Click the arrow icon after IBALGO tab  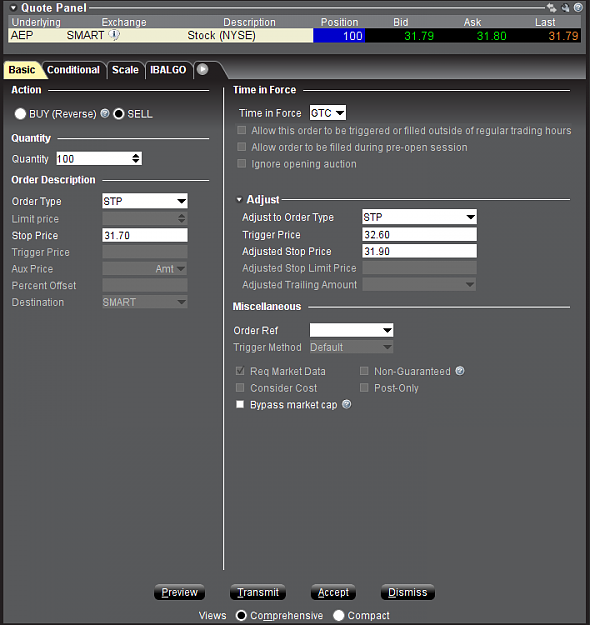click(203, 69)
